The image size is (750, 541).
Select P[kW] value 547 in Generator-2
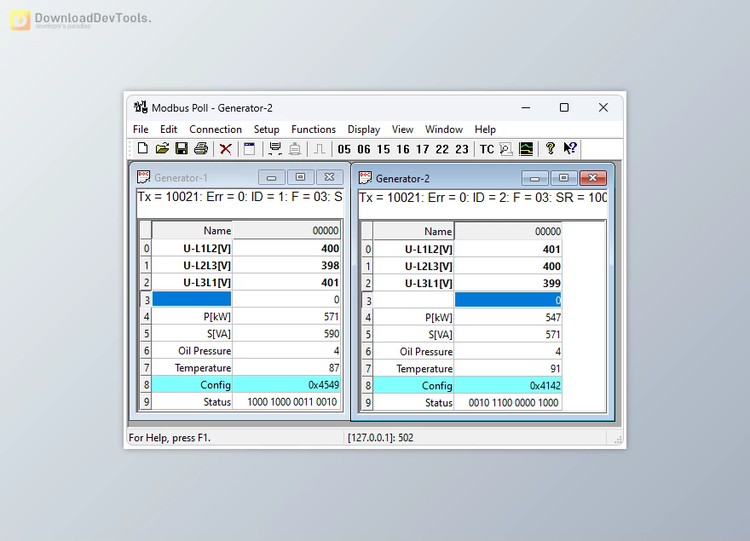[x=508, y=318]
